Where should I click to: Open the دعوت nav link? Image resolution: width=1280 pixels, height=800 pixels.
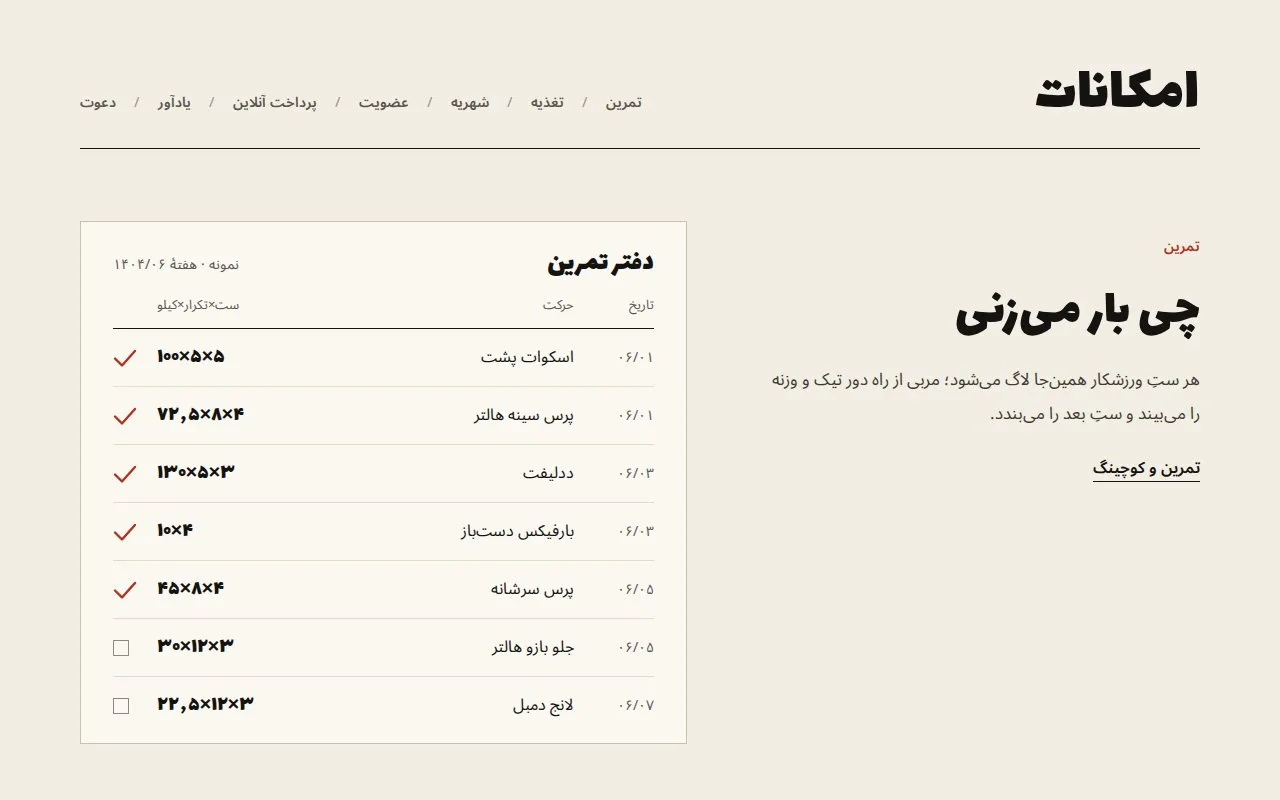coord(98,102)
